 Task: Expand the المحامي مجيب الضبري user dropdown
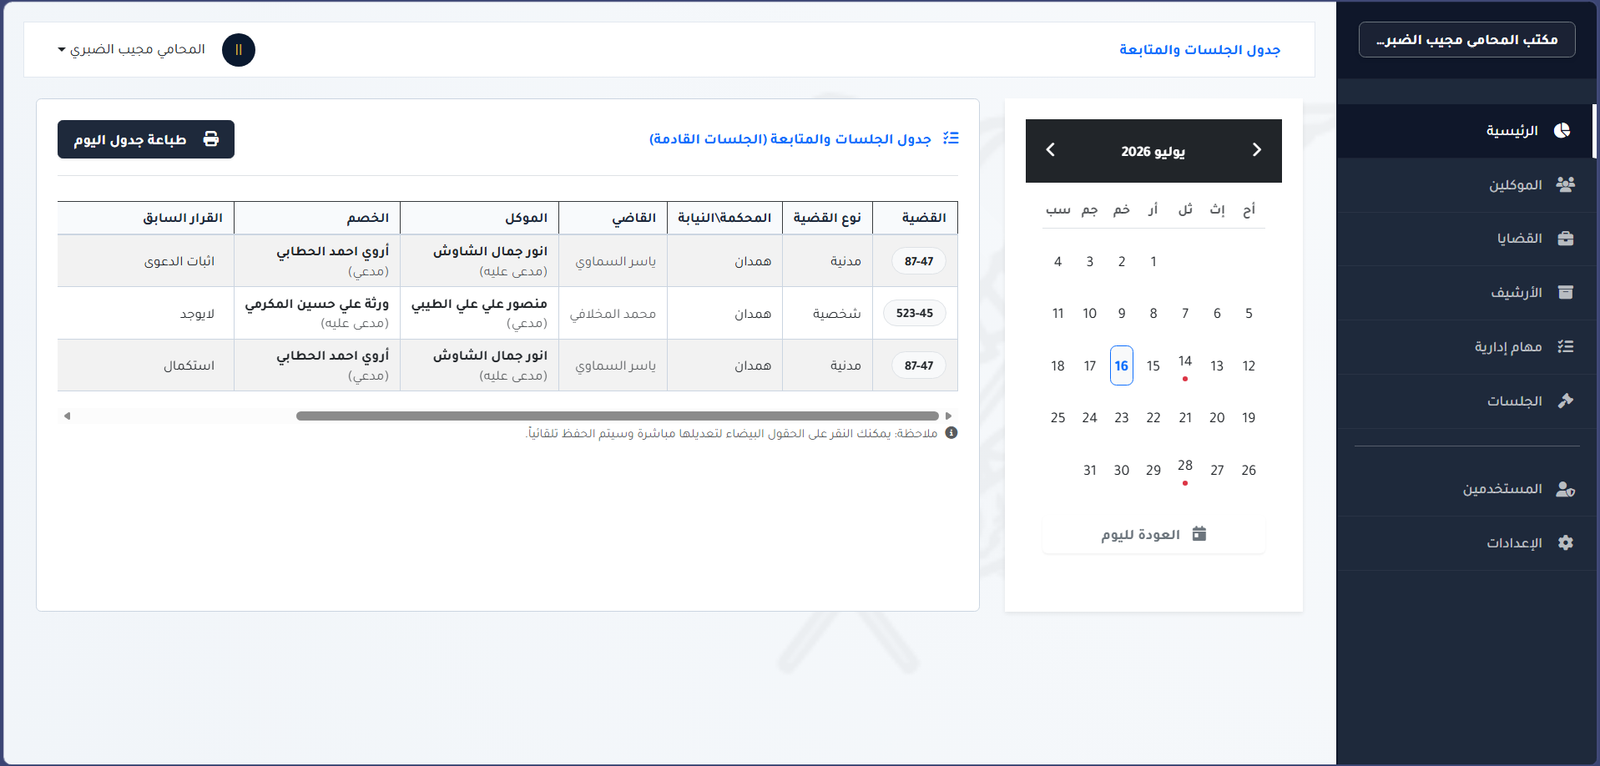coord(131,49)
